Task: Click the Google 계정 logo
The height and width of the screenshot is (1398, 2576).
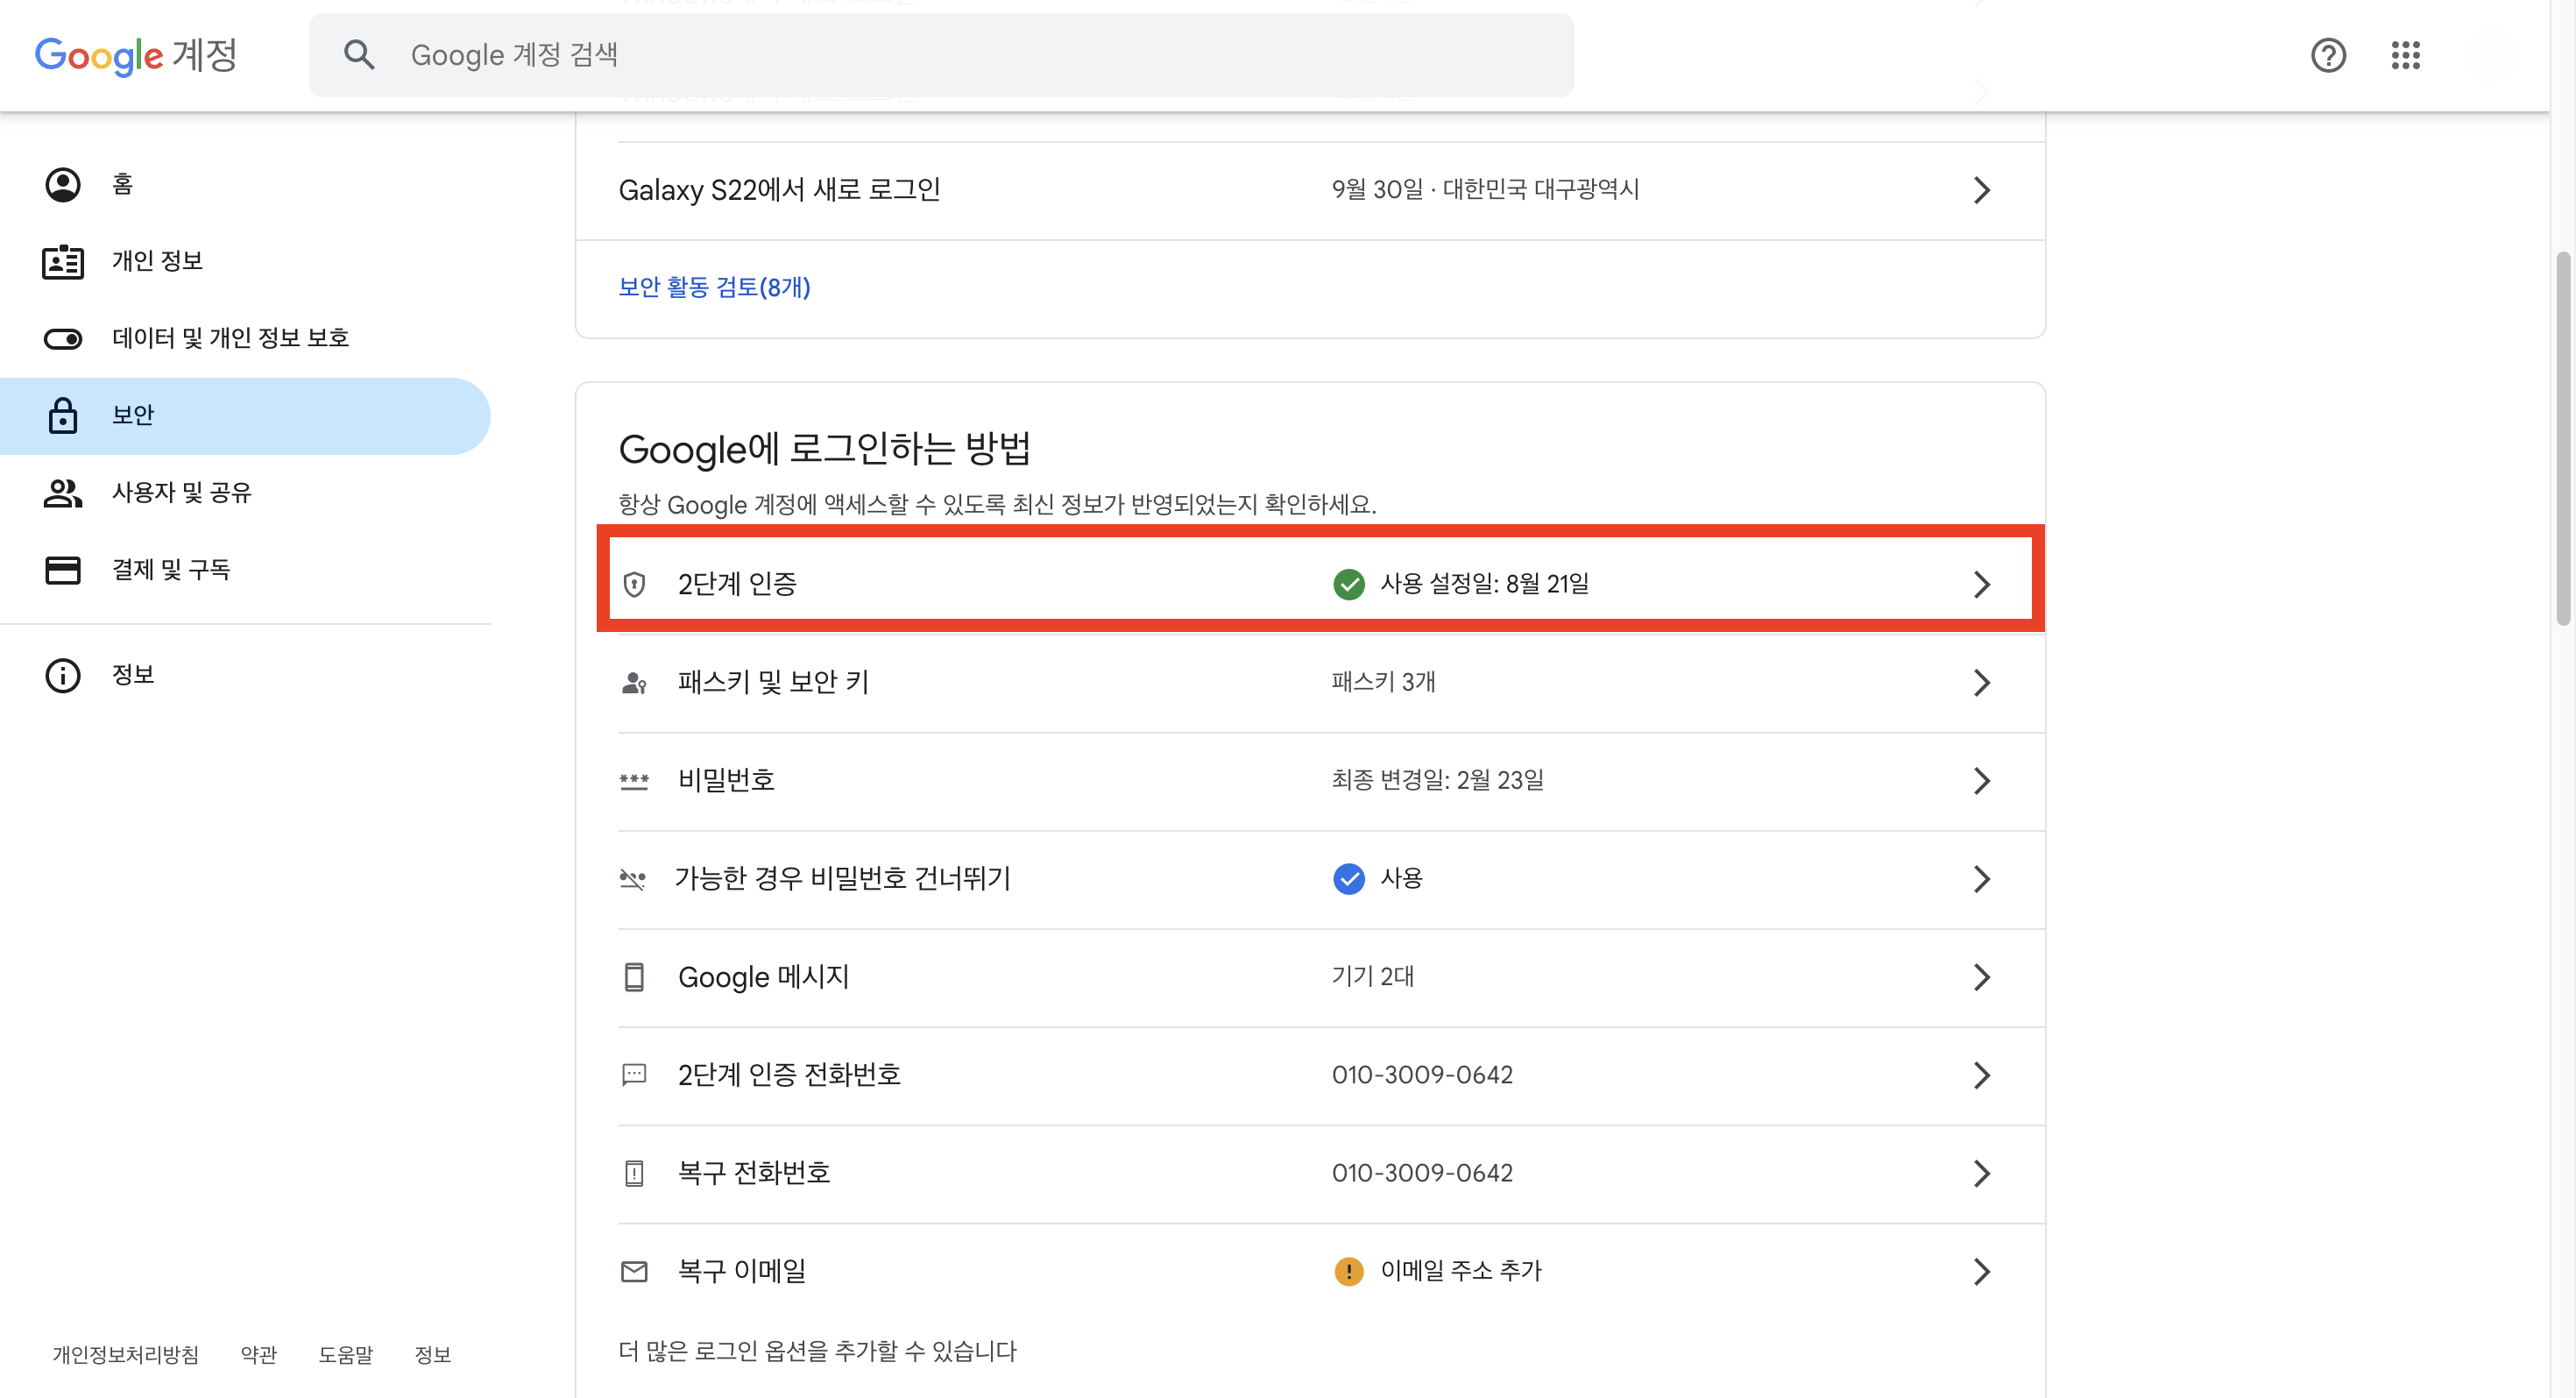Action: [x=136, y=55]
